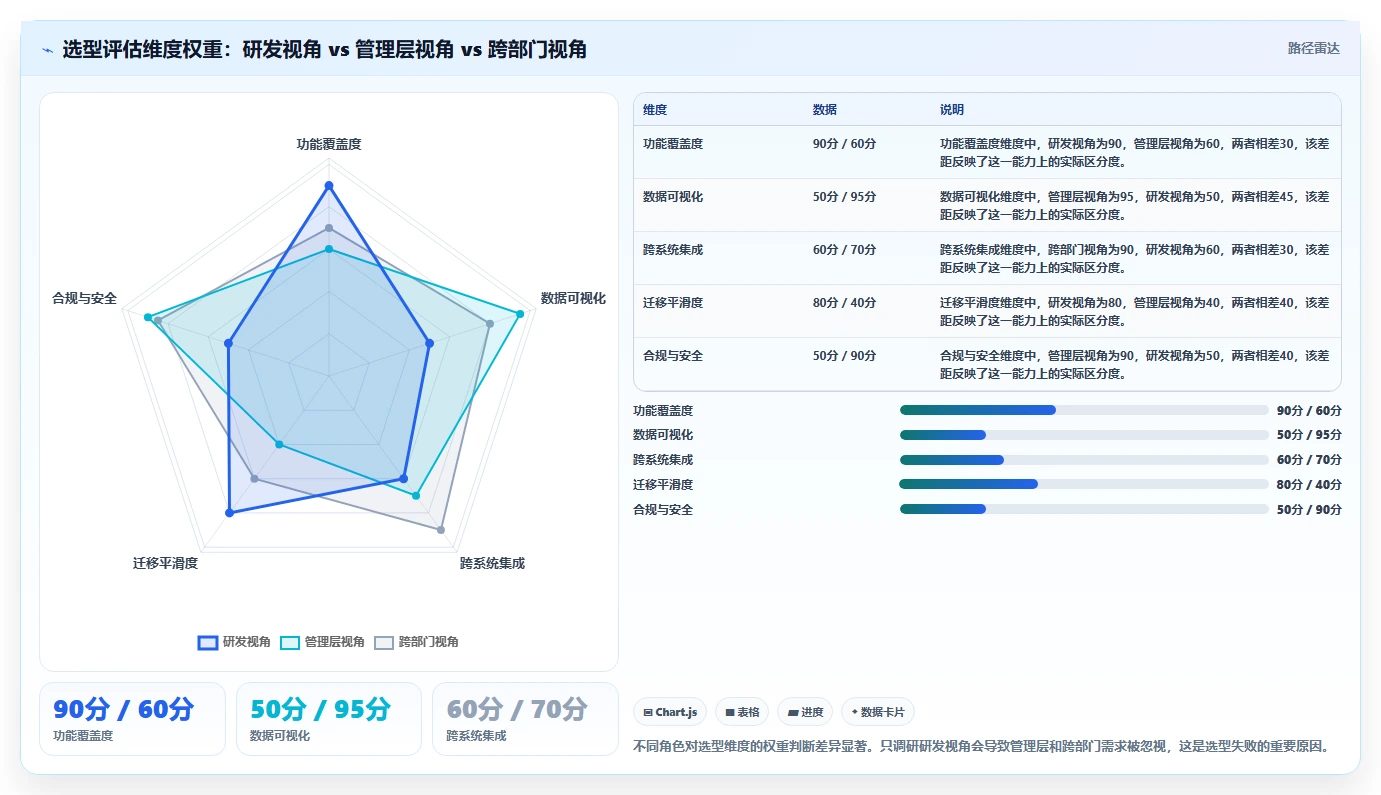Click the lightning icon beside the title
Image resolution: width=1381 pixels, height=795 pixels.
pos(47,49)
